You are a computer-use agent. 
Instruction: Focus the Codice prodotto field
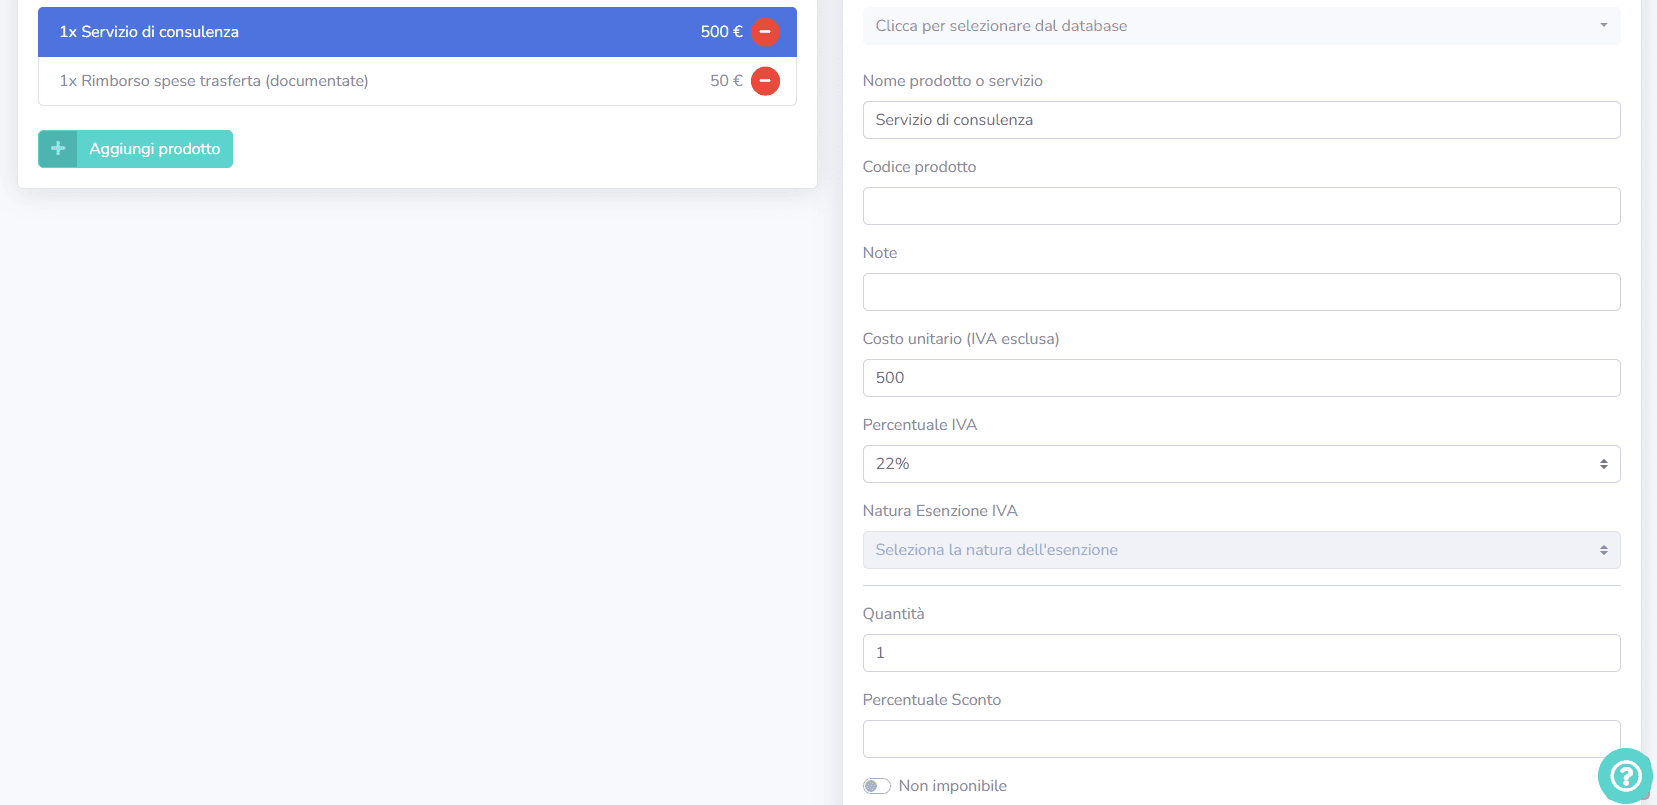(x=1241, y=206)
